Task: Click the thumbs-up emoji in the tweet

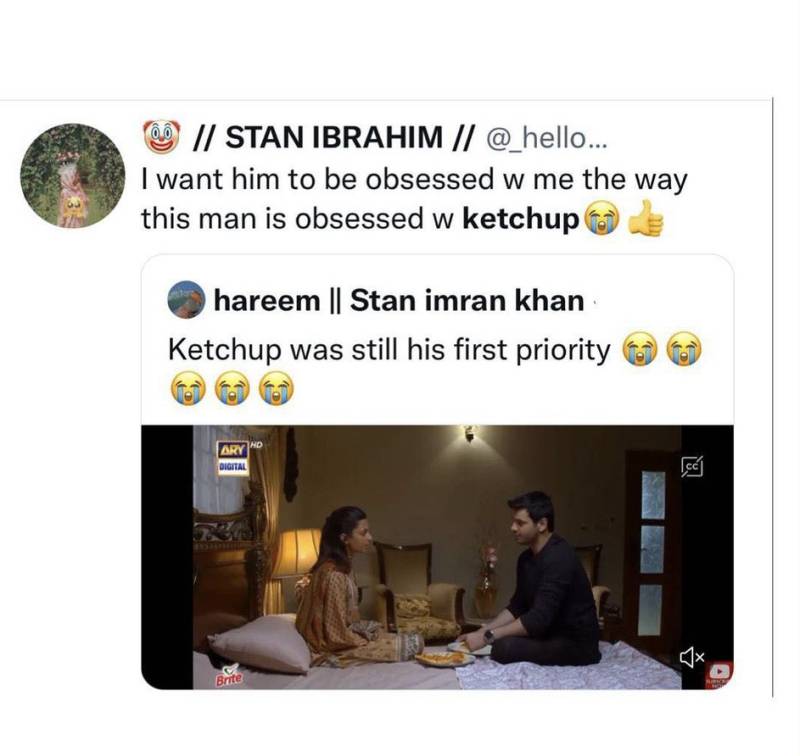Action: (x=643, y=218)
